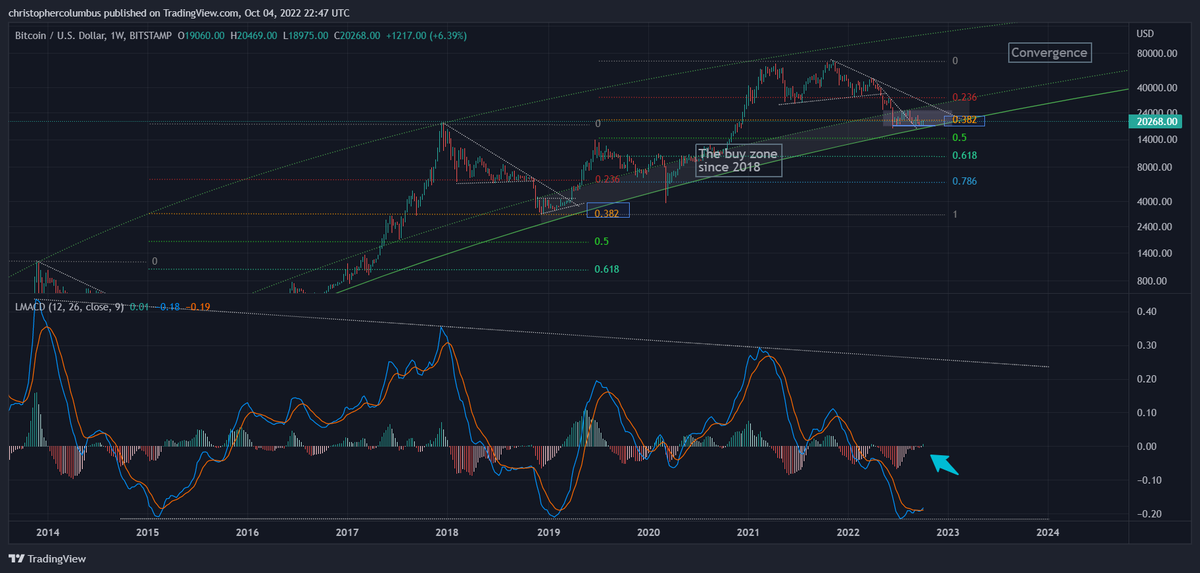
Task: Click the 0.40 value on LMACD axis
Action: coord(1148,311)
